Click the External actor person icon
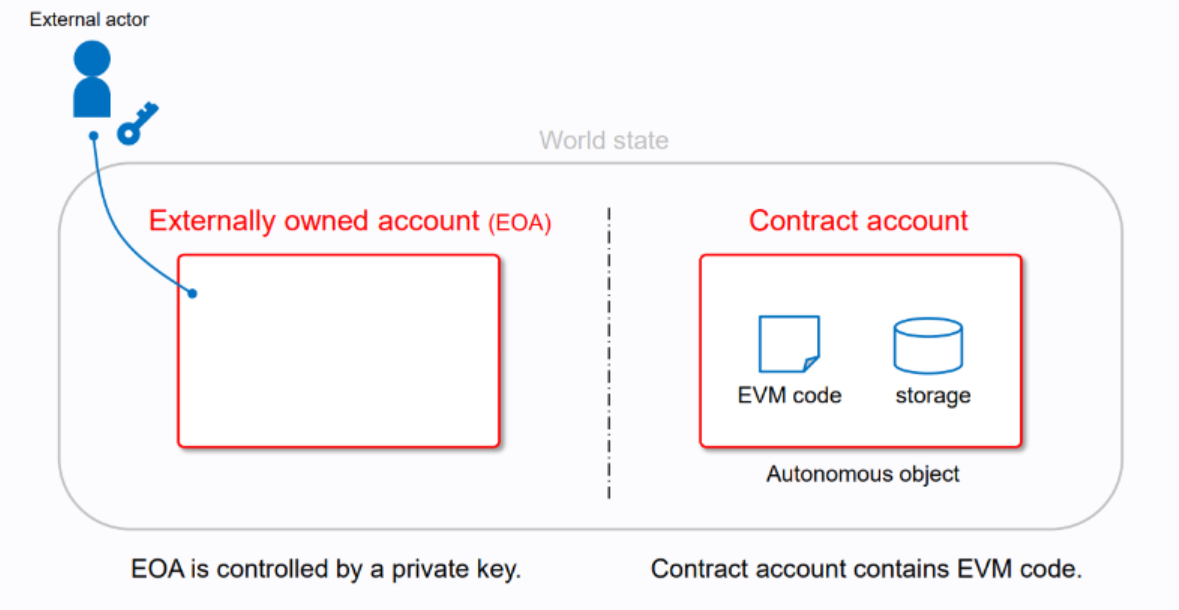This screenshot has width=1179, height=610. pos(91,80)
